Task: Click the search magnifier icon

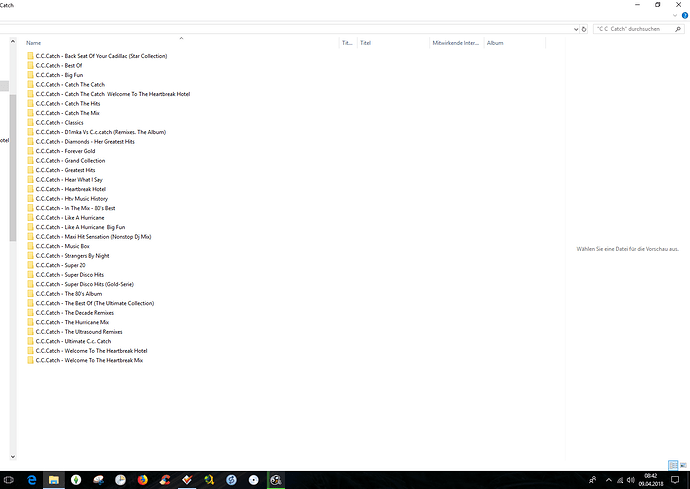Action: 678,29
